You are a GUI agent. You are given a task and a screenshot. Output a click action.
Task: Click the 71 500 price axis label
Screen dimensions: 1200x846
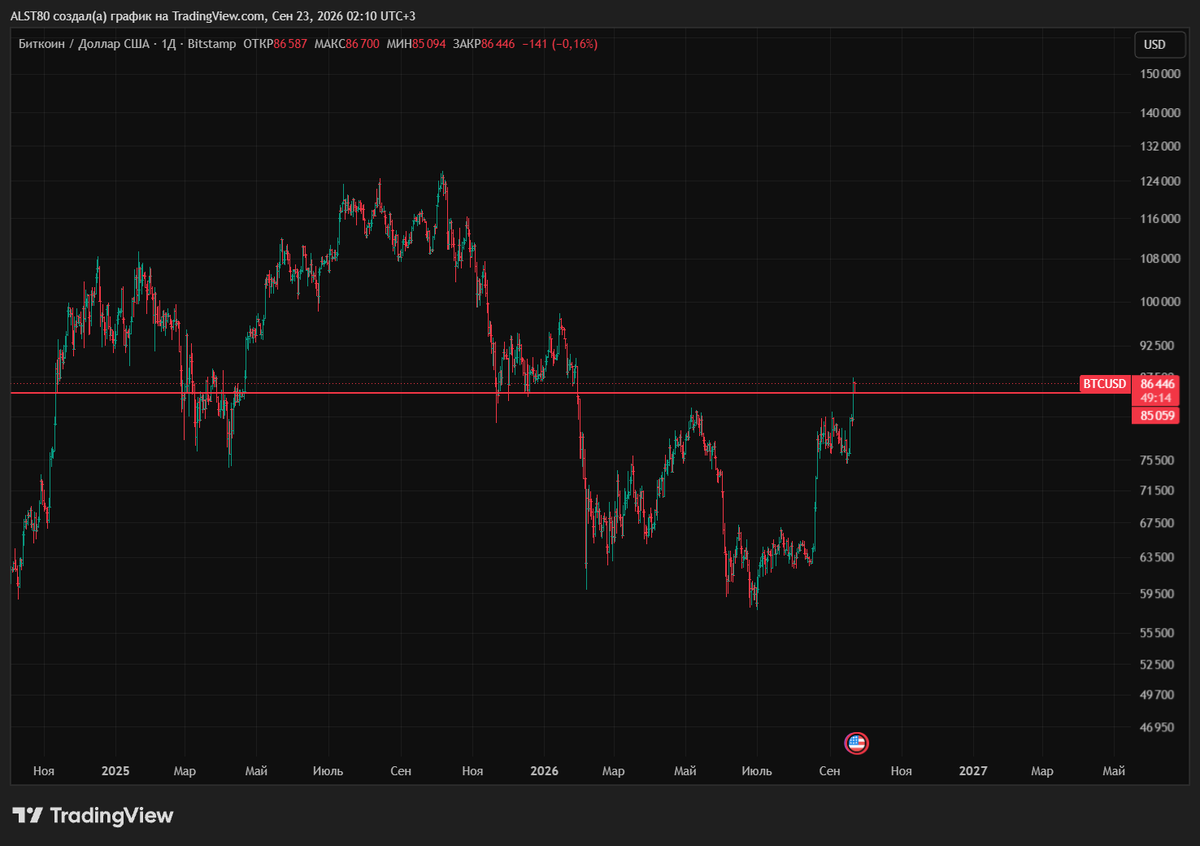click(x=1159, y=490)
